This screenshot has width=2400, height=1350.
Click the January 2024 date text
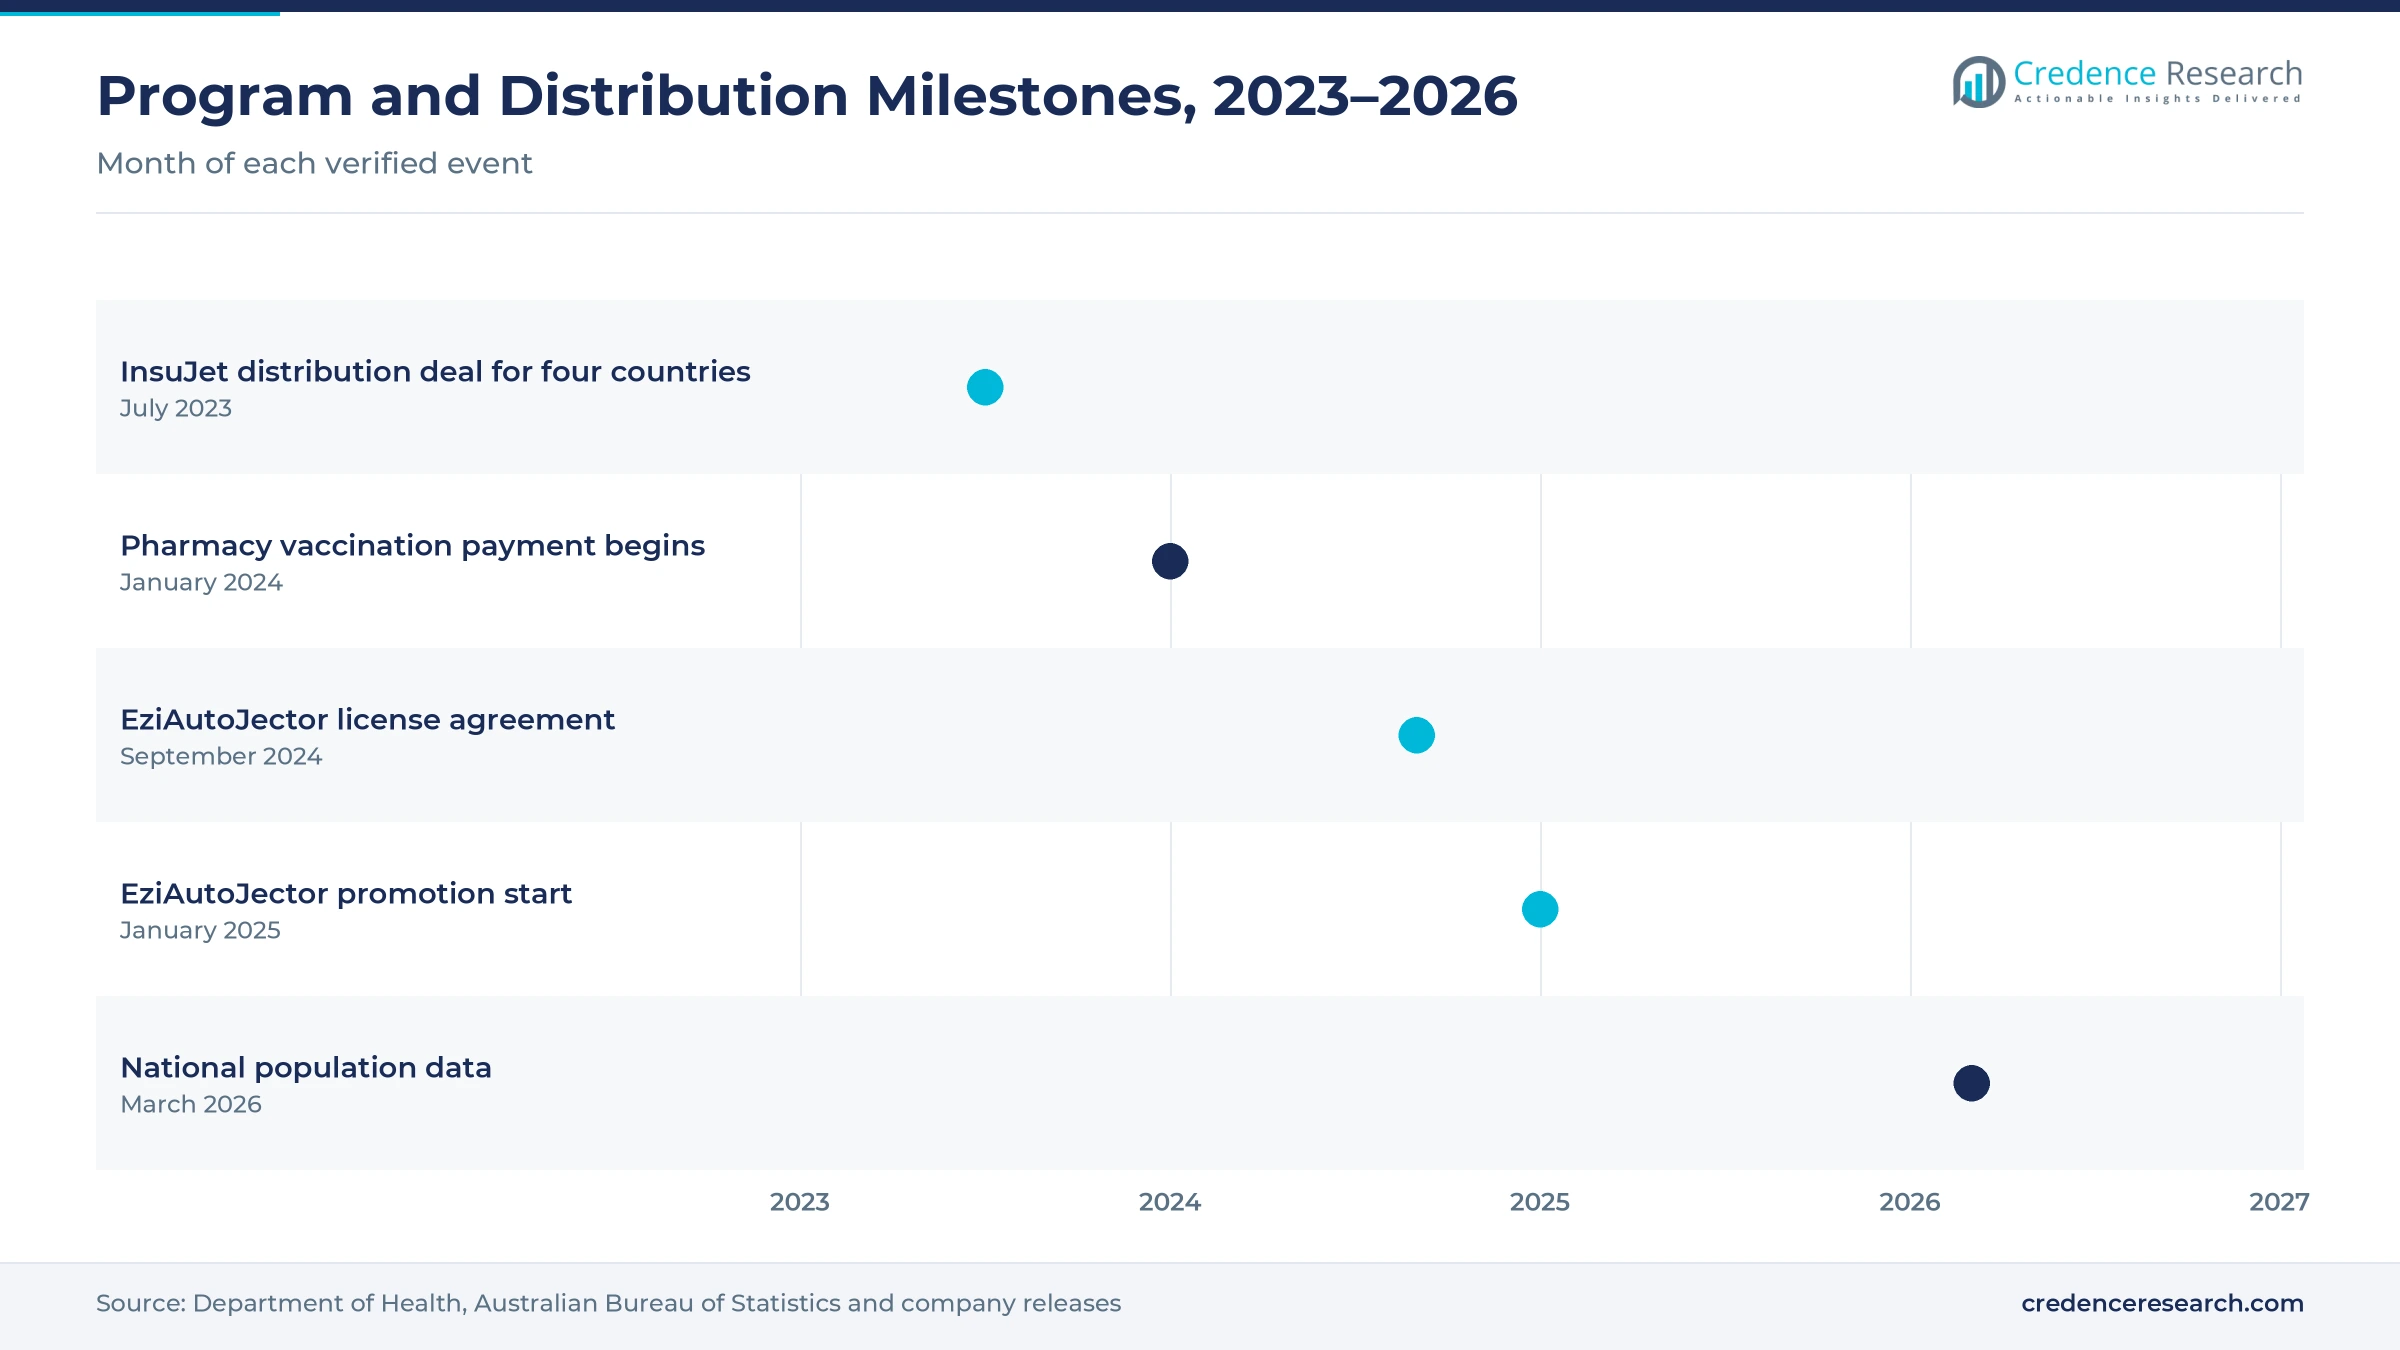[x=201, y=582]
